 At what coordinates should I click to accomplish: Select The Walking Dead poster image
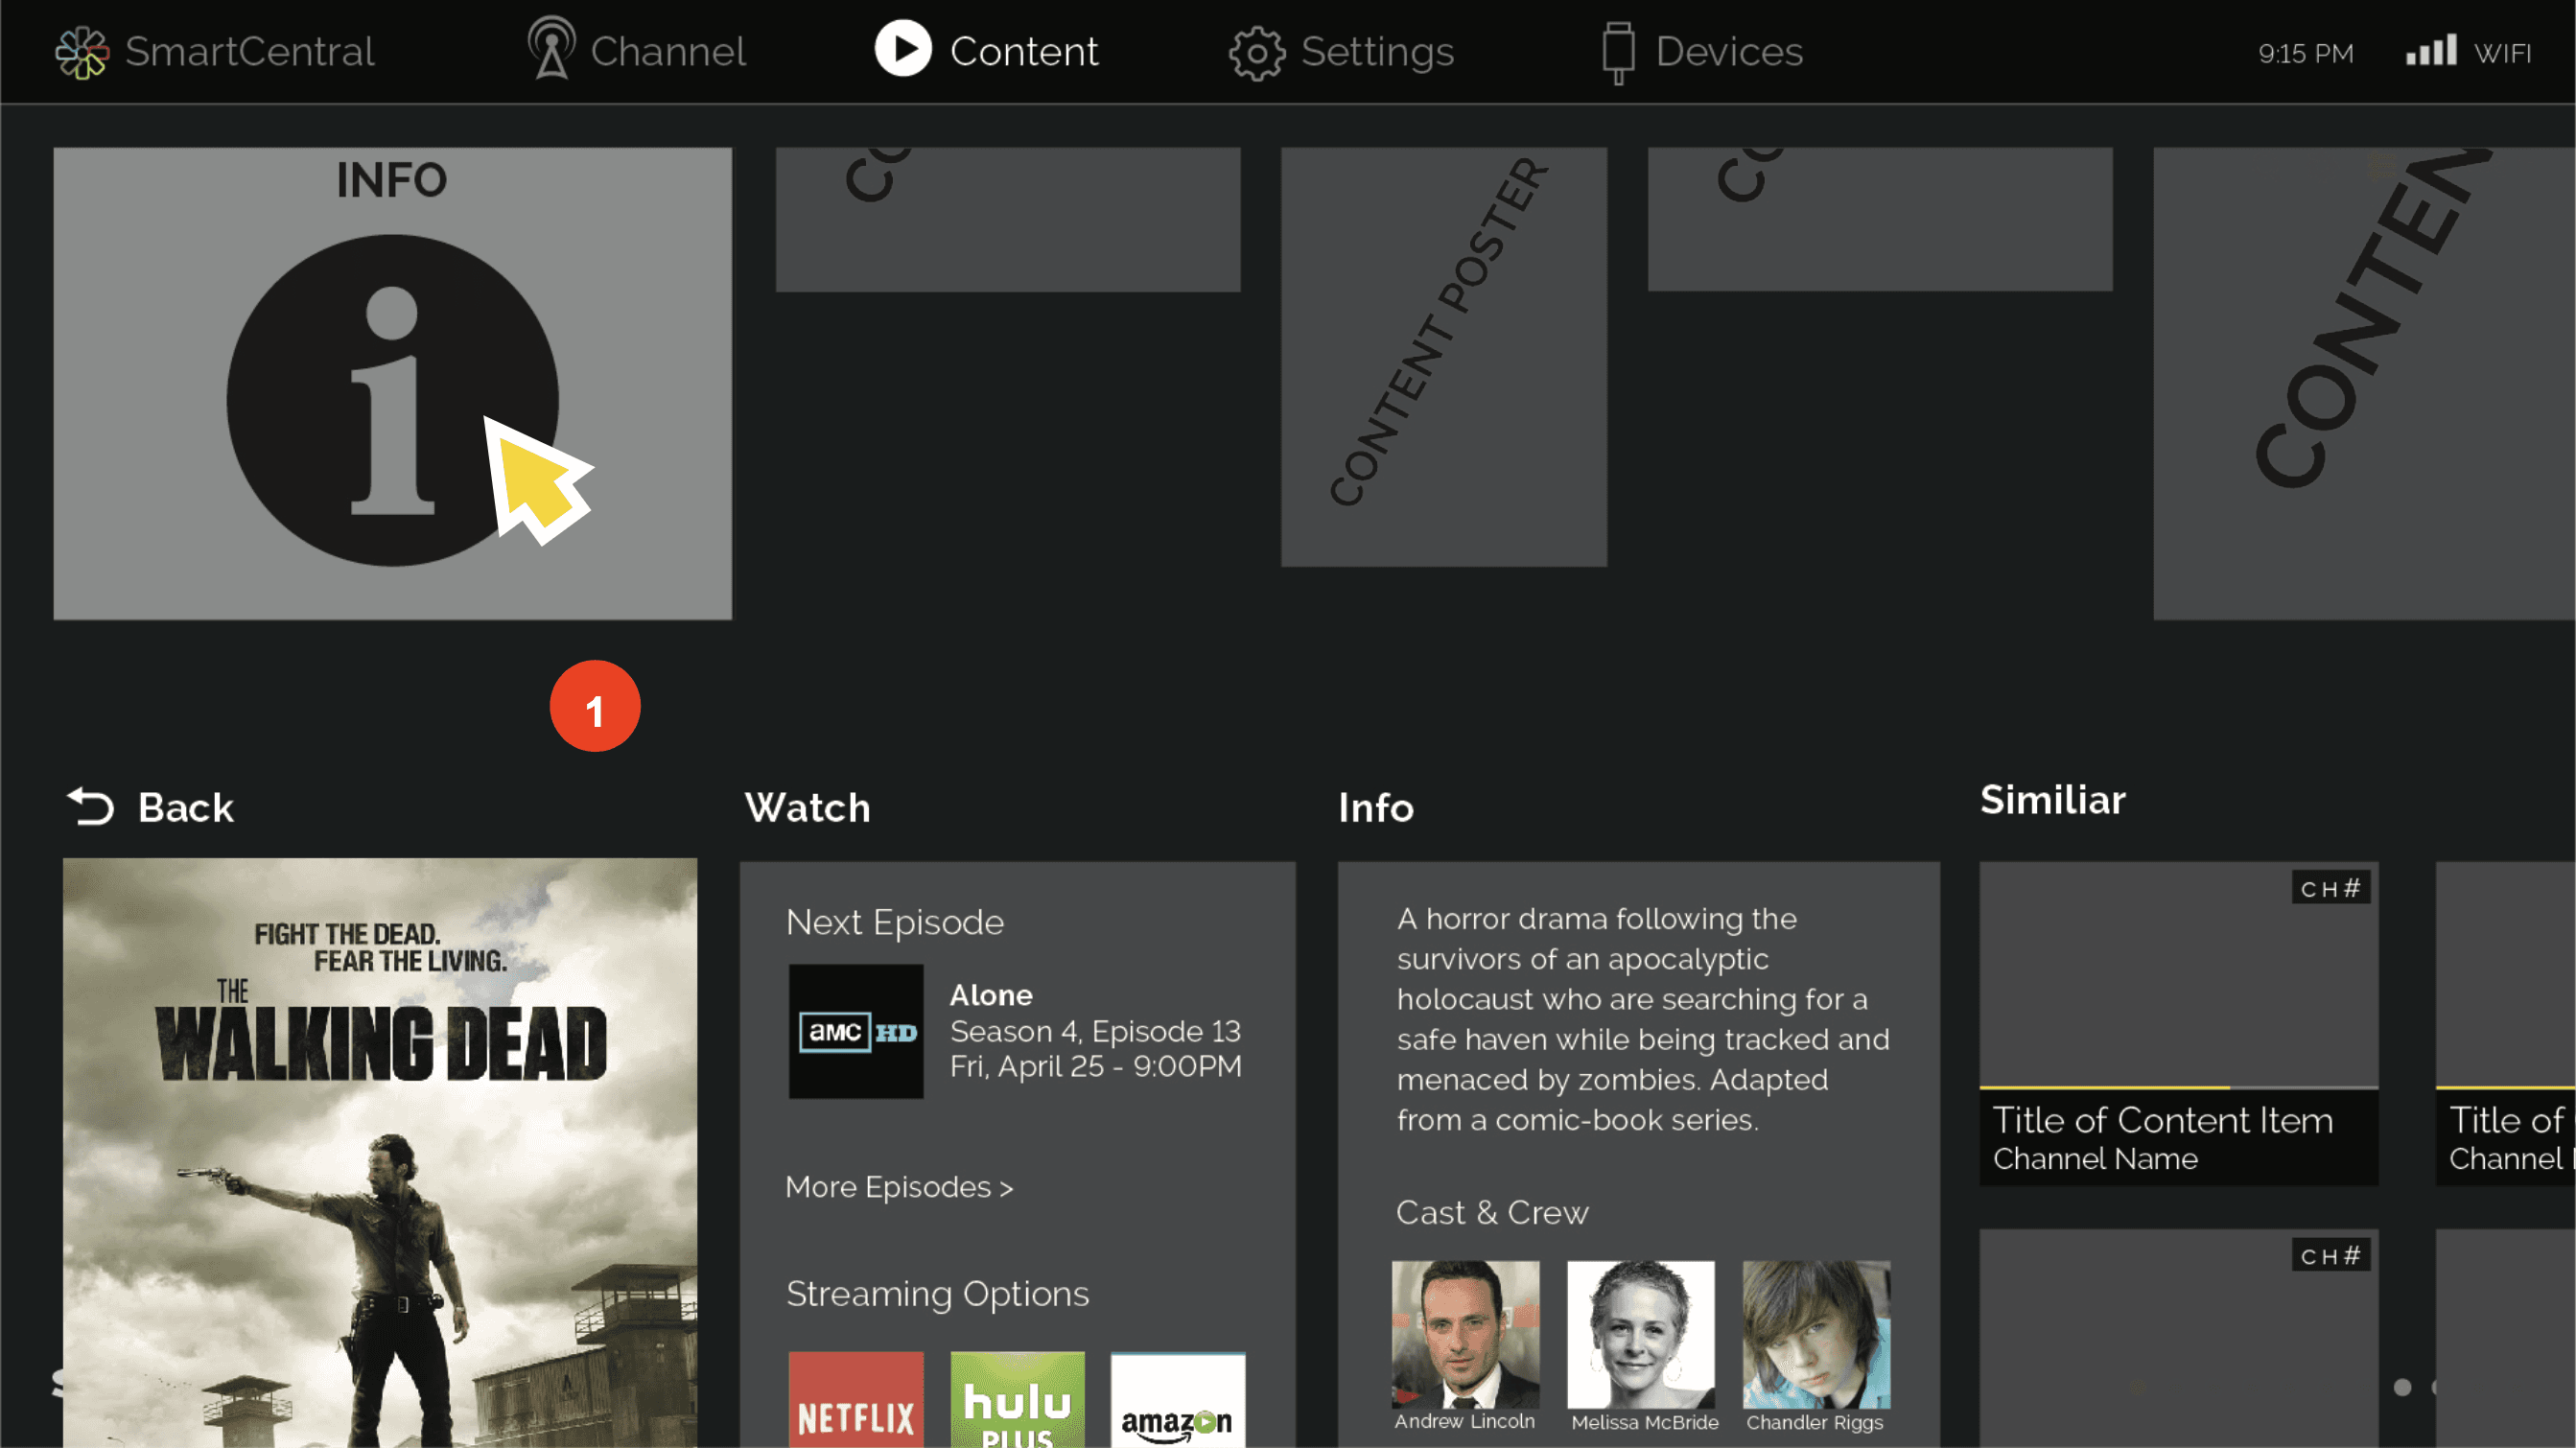(380, 1152)
